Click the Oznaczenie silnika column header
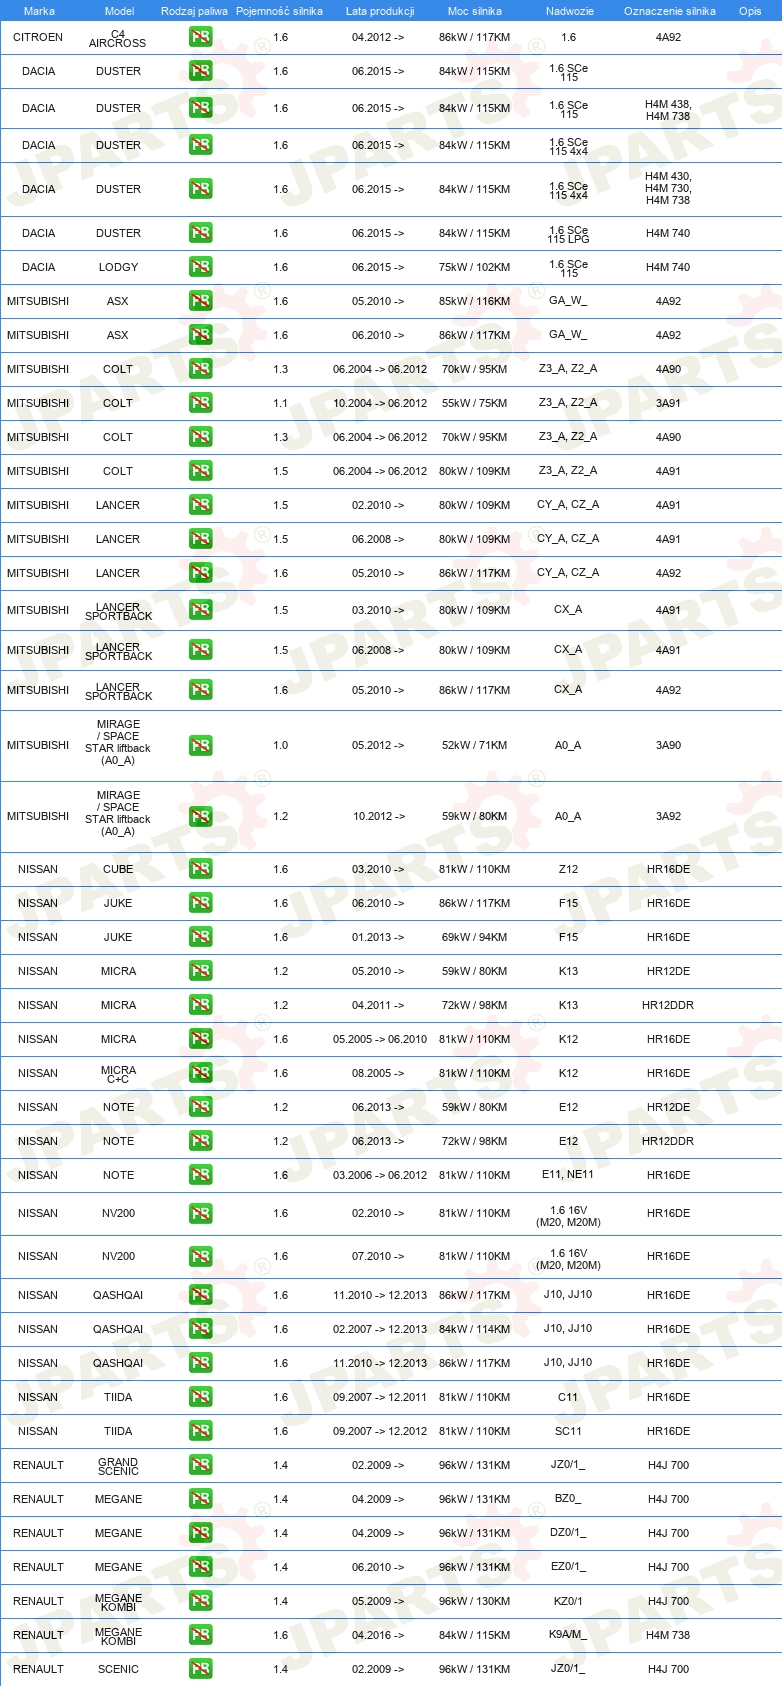Screen dimensions: 782x1686 point(670,11)
